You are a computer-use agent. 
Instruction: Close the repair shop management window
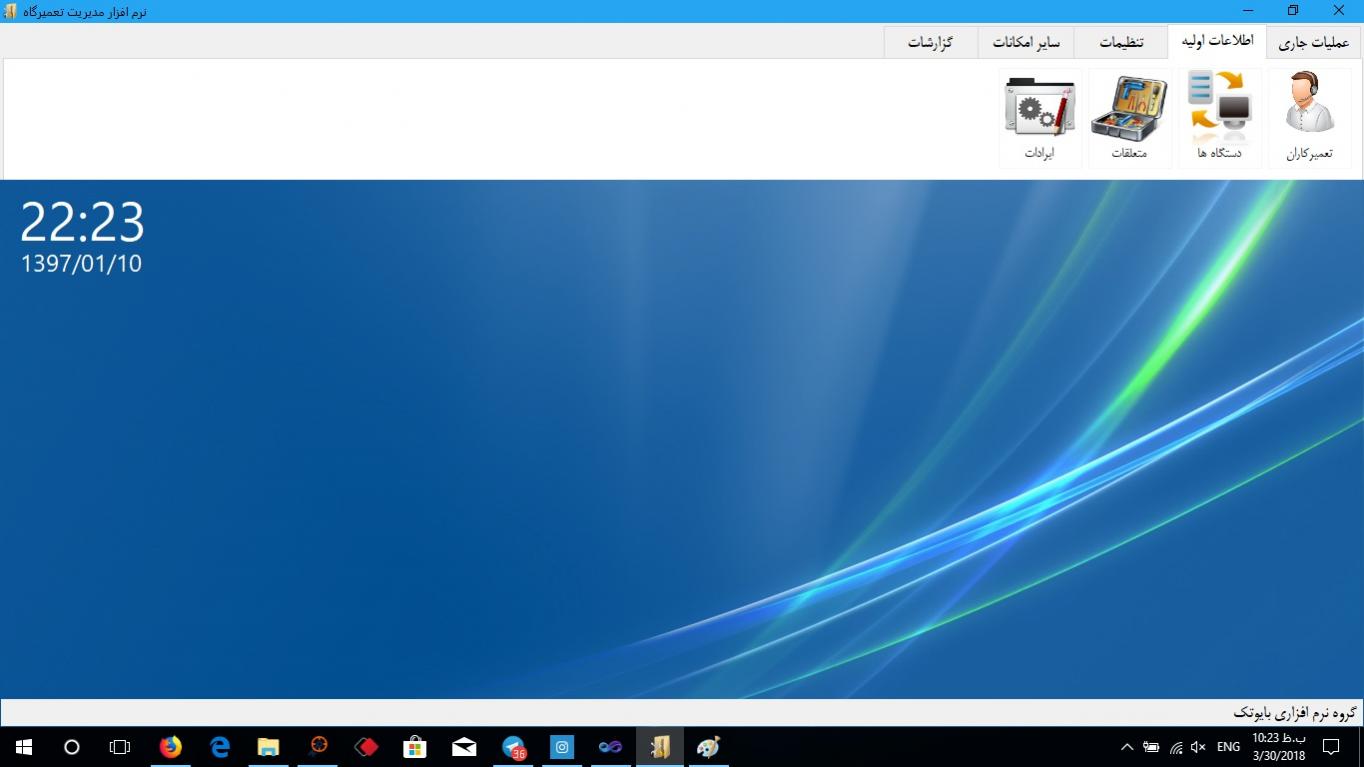click(x=1339, y=11)
